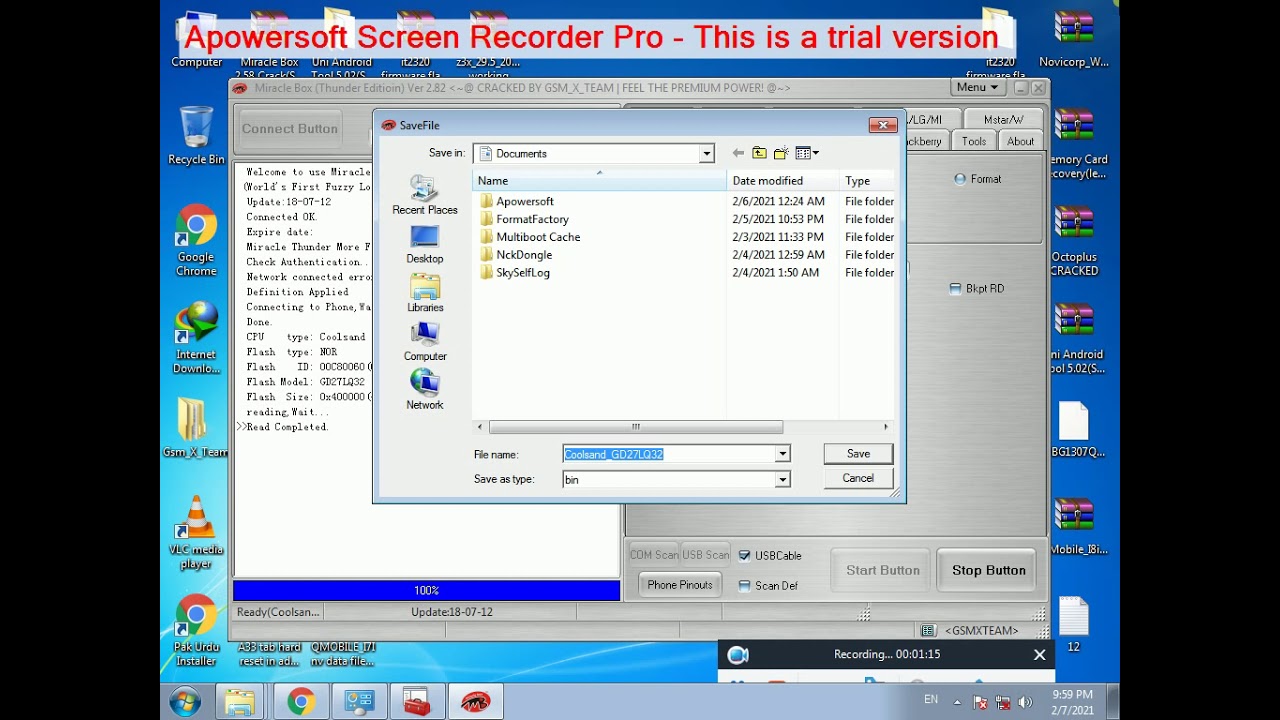Open Novicorp_W archive on desktop
The height and width of the screenshot is (720, 1280).
click(1074, 38)
